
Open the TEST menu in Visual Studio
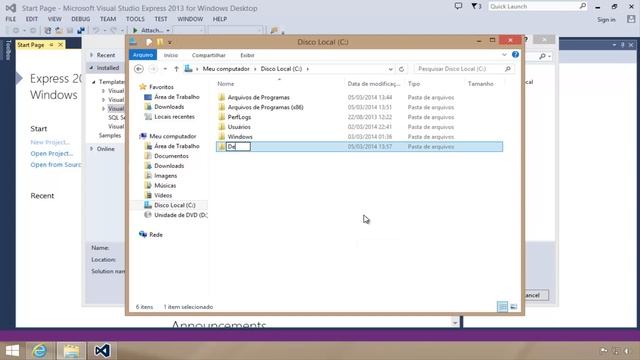(x=161, y=19)
